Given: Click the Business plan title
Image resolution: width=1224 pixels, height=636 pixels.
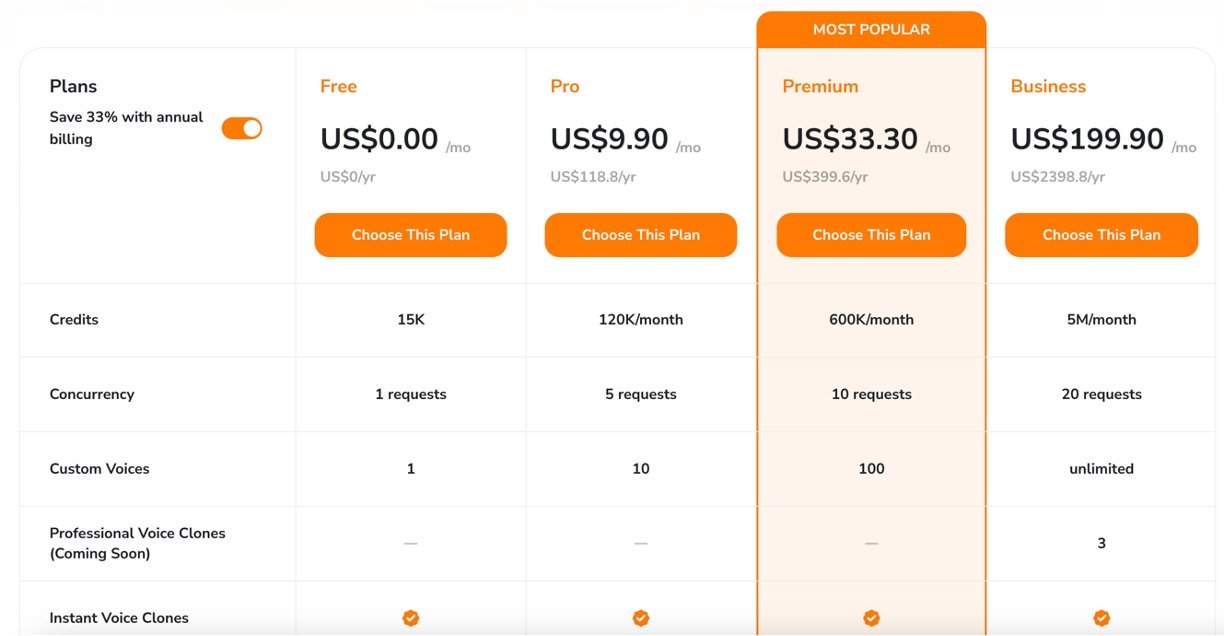Looking at the screenshot, I should pos(1048,87).
